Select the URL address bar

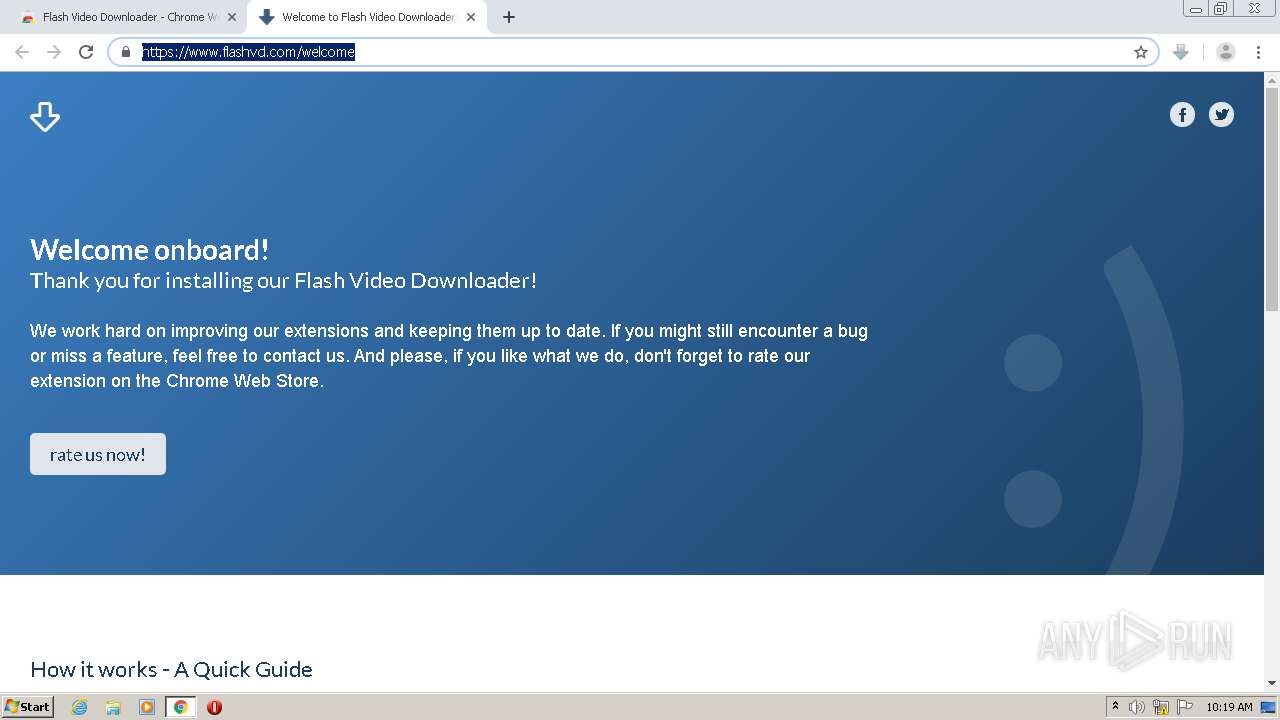tap(633, 52)
